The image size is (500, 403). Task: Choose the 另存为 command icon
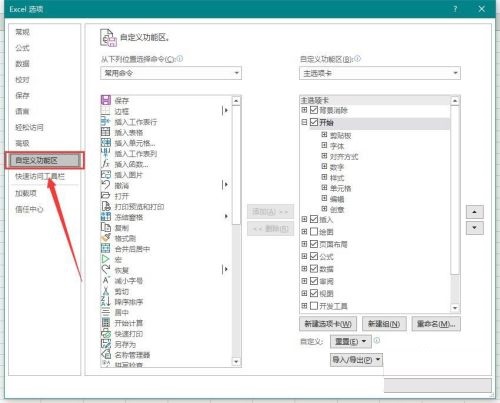coord(106,344)
